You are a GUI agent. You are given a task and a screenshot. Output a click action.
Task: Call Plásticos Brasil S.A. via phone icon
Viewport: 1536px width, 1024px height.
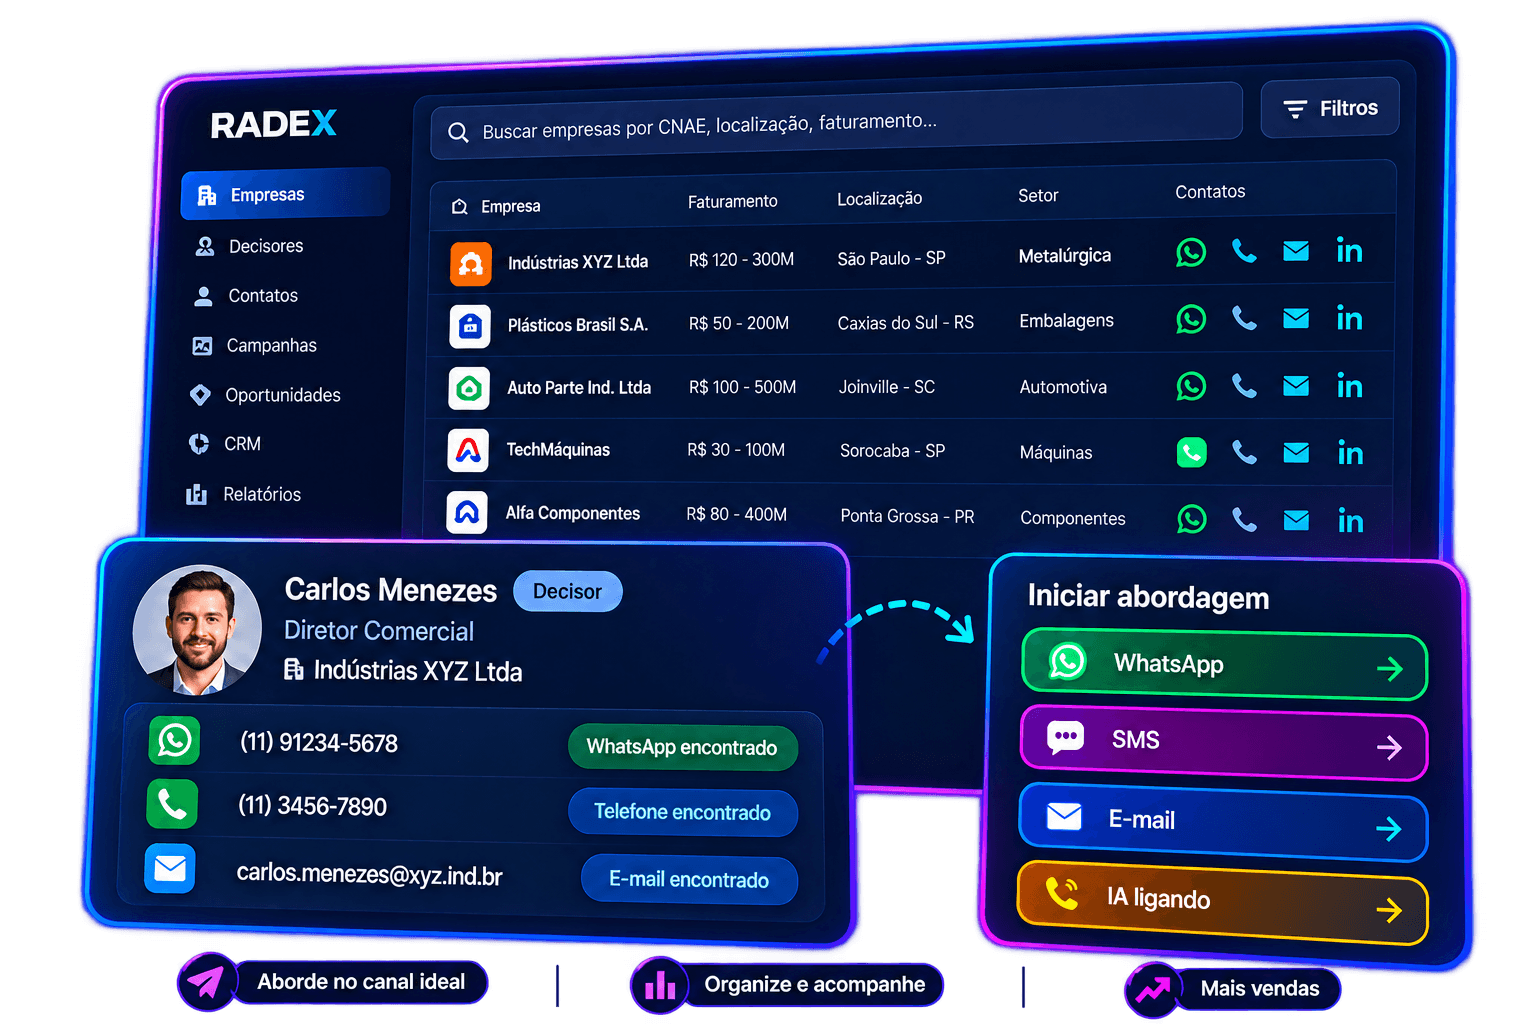tap(1244, 319)
